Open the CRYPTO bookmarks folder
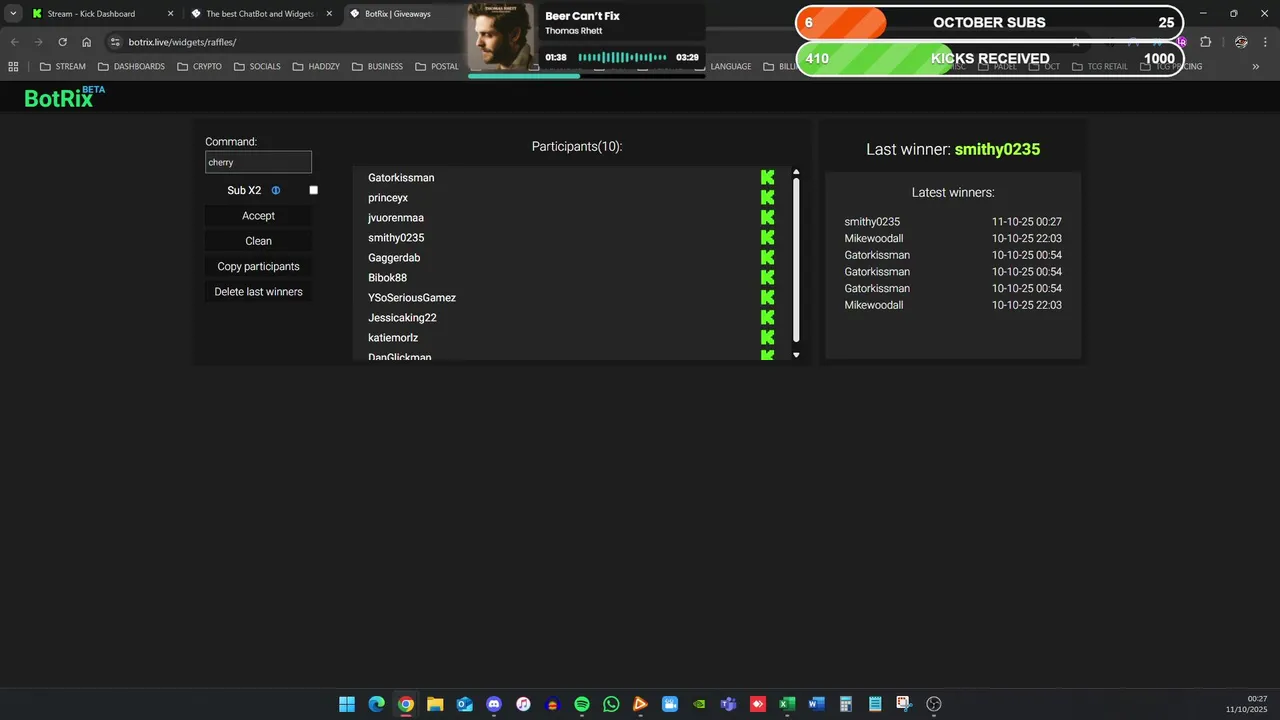 199,67
